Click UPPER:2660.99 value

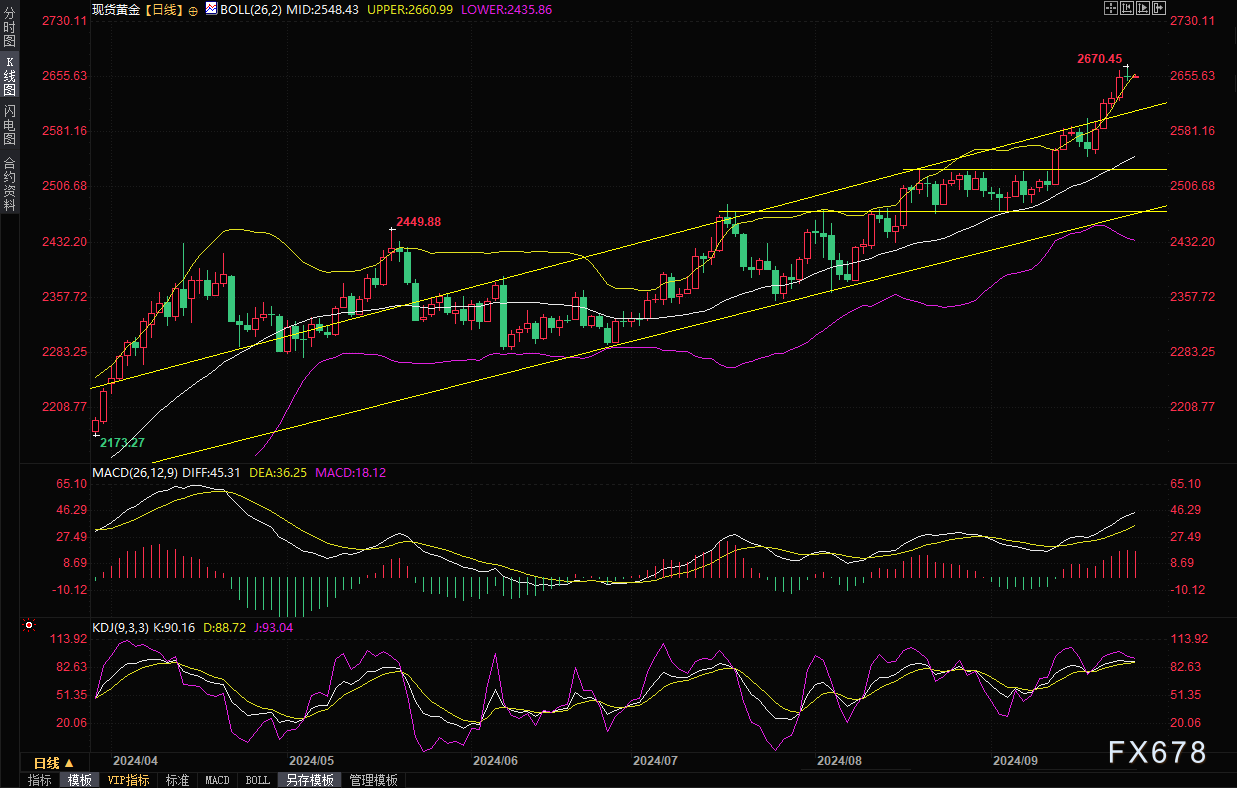pyautogui.click(x=409, y=9)
